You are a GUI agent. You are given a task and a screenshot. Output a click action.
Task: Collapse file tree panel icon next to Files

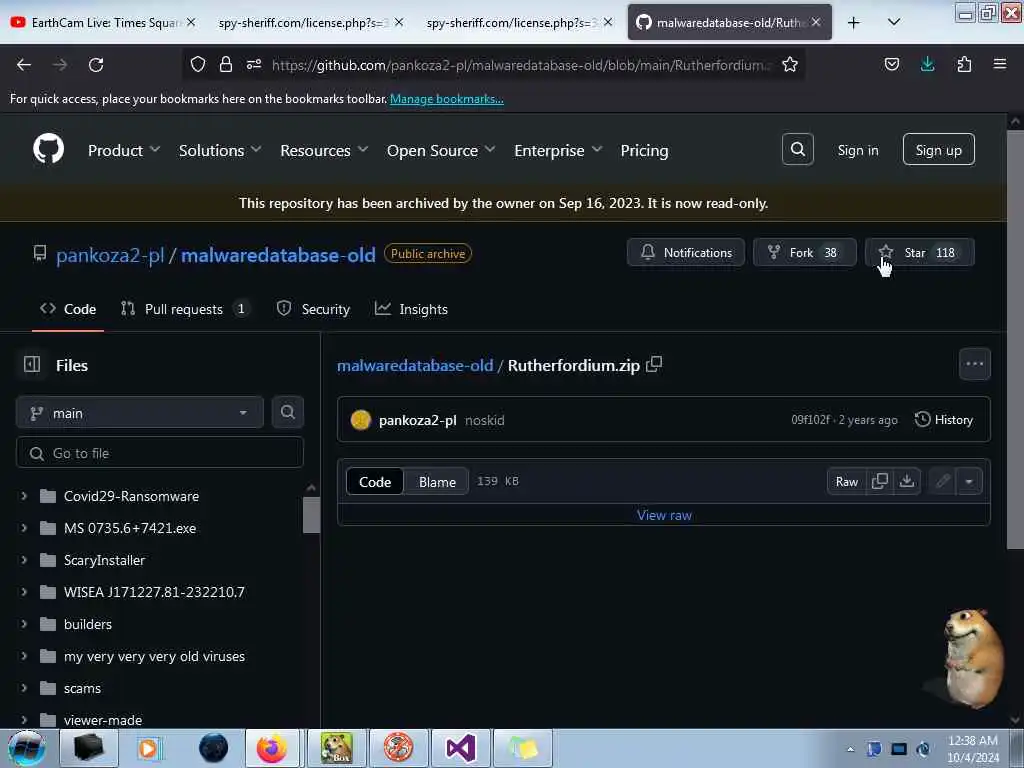tap(32, 364)
